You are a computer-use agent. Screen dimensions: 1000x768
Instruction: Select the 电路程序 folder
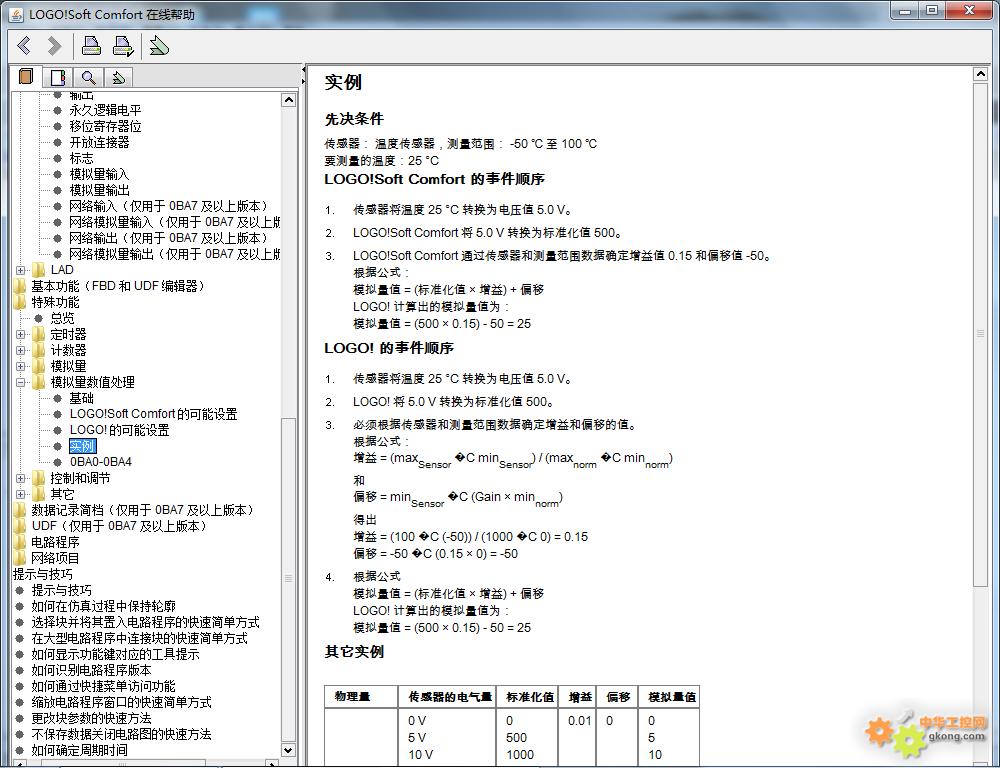pos(55,542)
